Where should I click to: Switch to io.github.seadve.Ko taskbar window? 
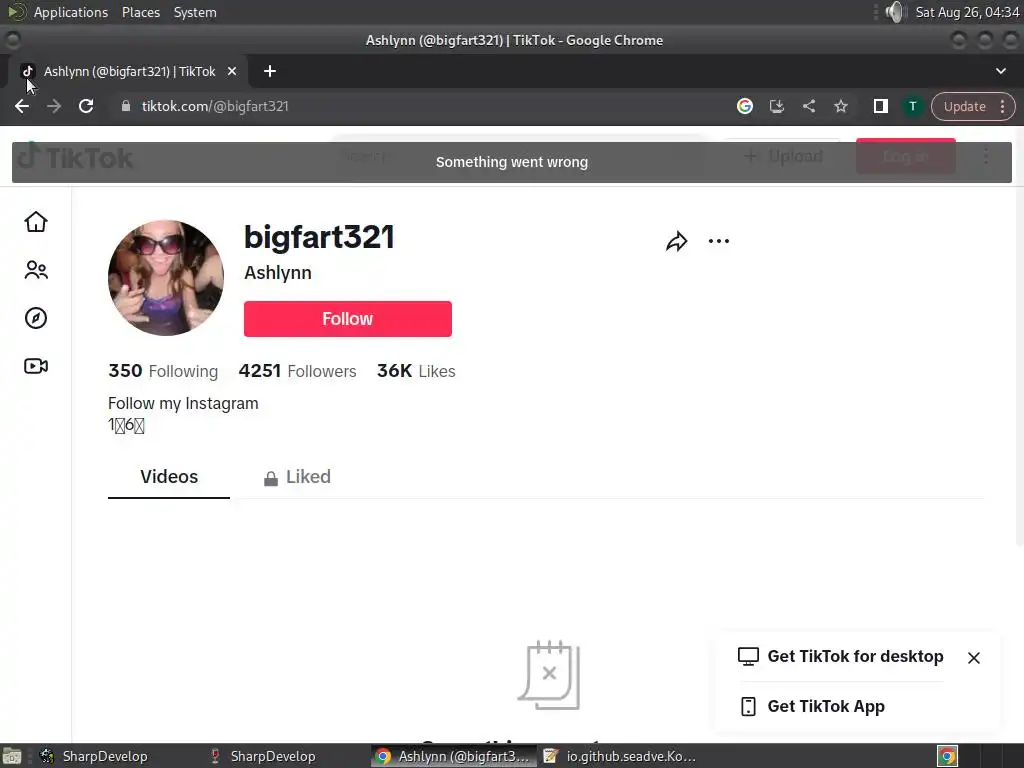click(620, 756)
